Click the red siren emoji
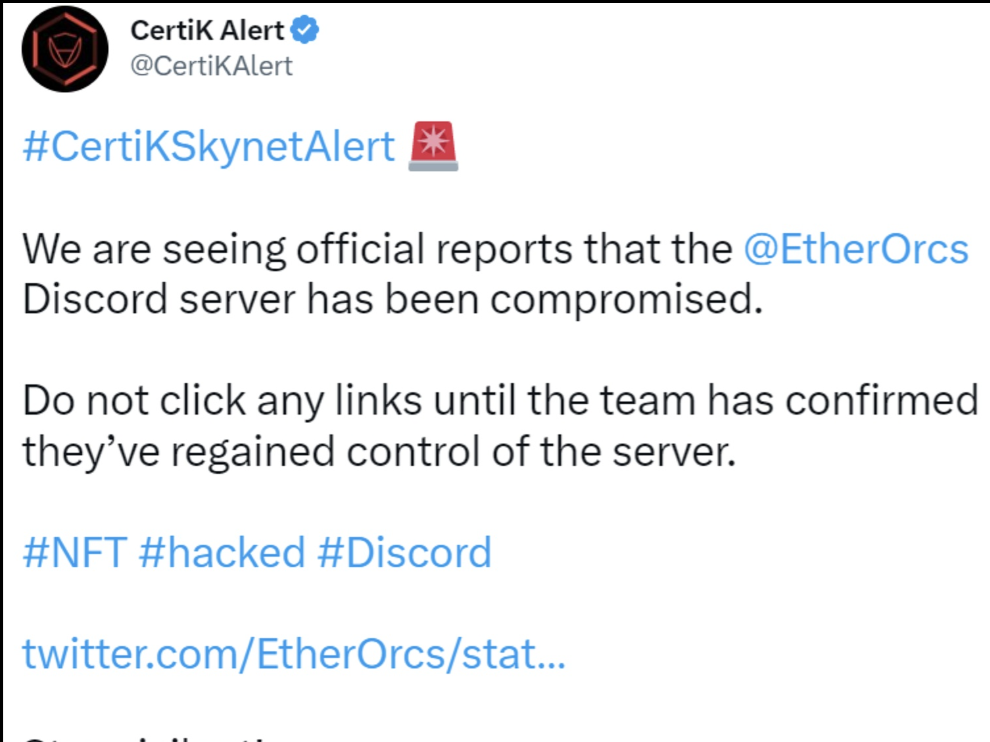This screenshot has width=990, height=742. (x=433, y=147)
